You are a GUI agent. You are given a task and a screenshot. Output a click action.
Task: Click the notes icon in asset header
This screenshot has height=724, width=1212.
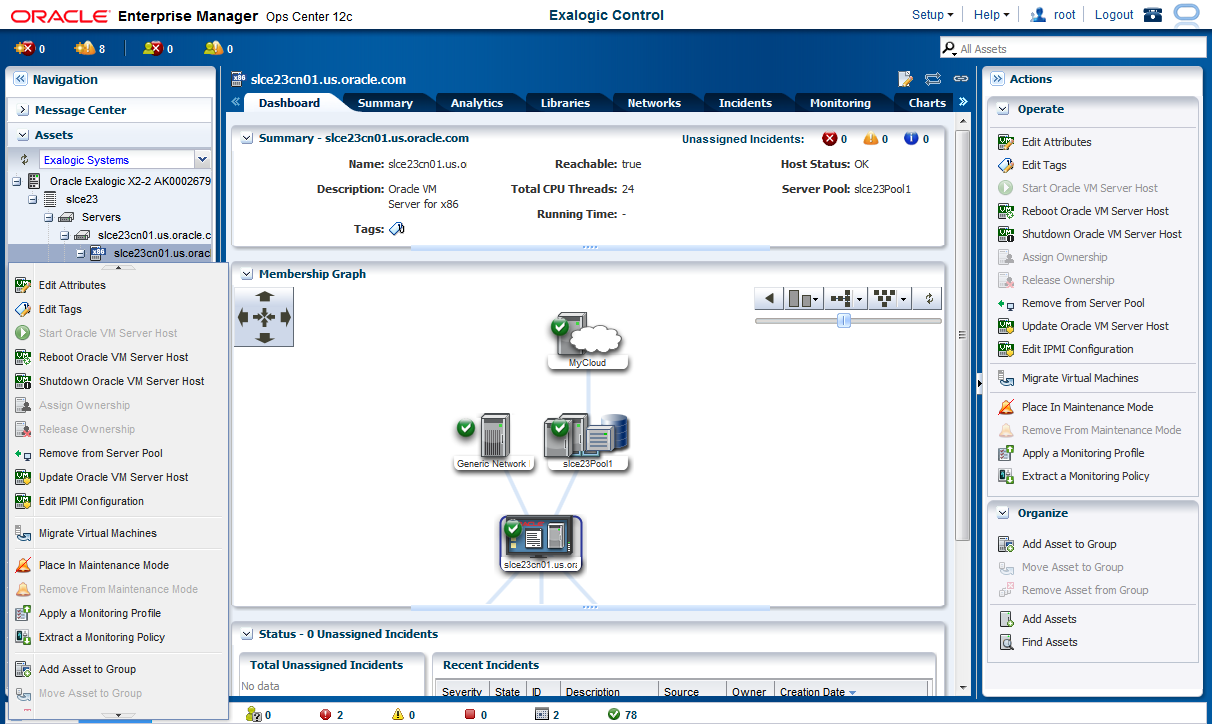[906, 78]
